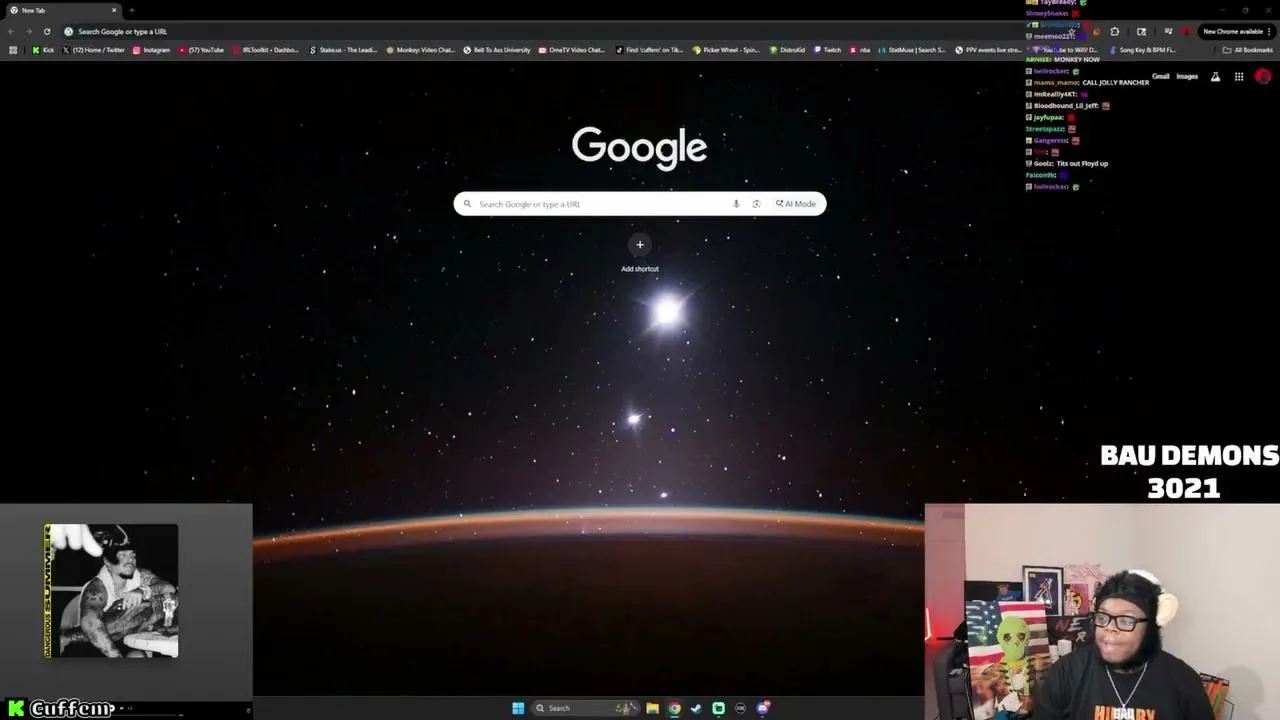1280x720 pixels.
Task: Close the New Tab tab
Action: click(x=114, y=10)
